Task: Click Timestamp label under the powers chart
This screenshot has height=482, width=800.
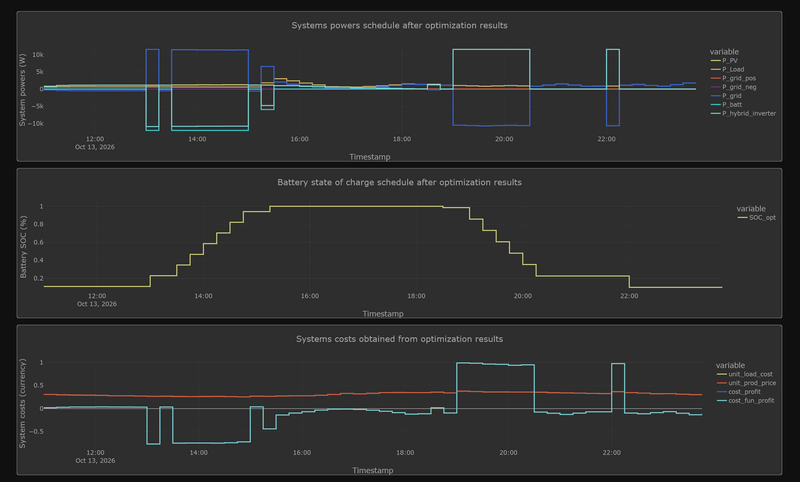Action: point(370,157)
